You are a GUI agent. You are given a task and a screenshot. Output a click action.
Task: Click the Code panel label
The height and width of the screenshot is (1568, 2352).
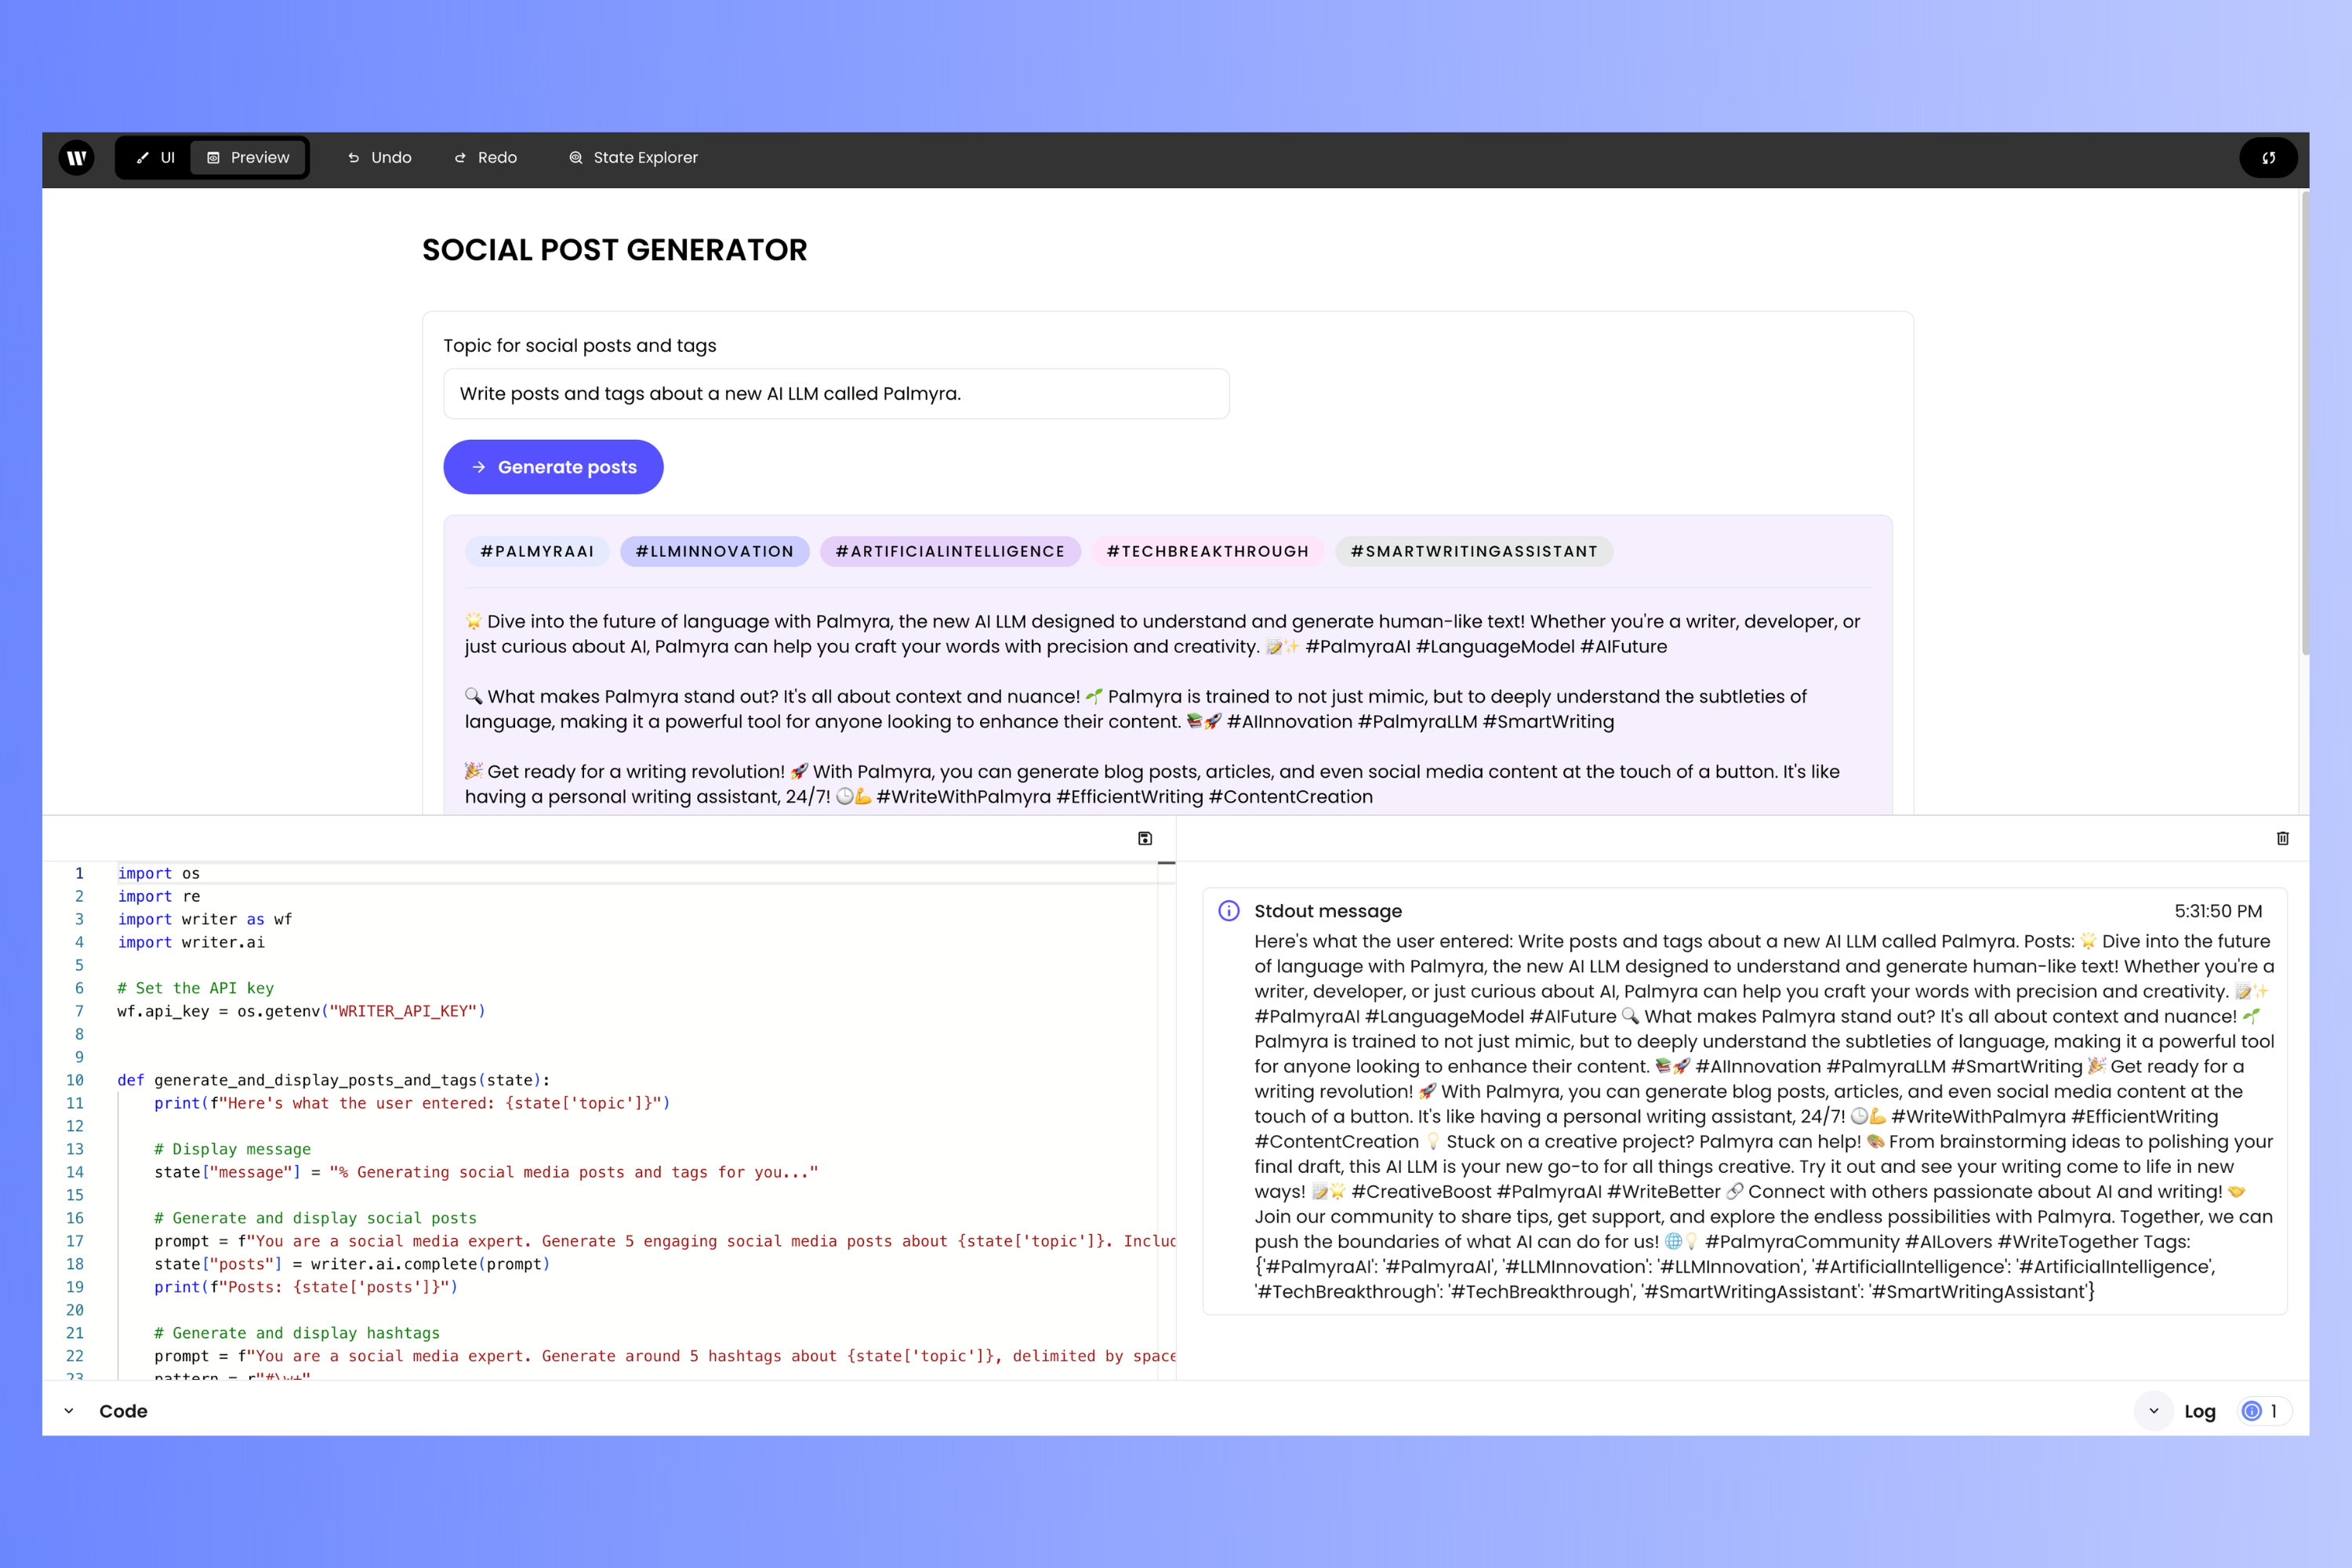tap(123, 1411)
